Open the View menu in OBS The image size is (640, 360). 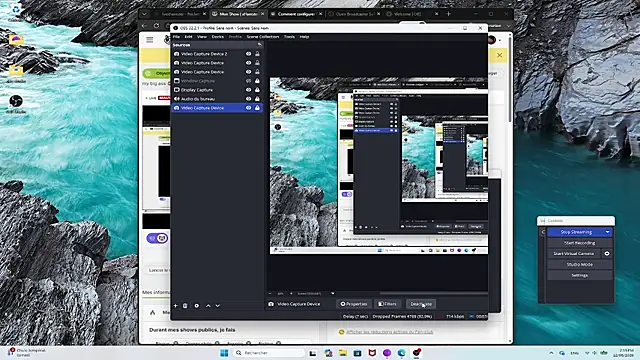202,37
